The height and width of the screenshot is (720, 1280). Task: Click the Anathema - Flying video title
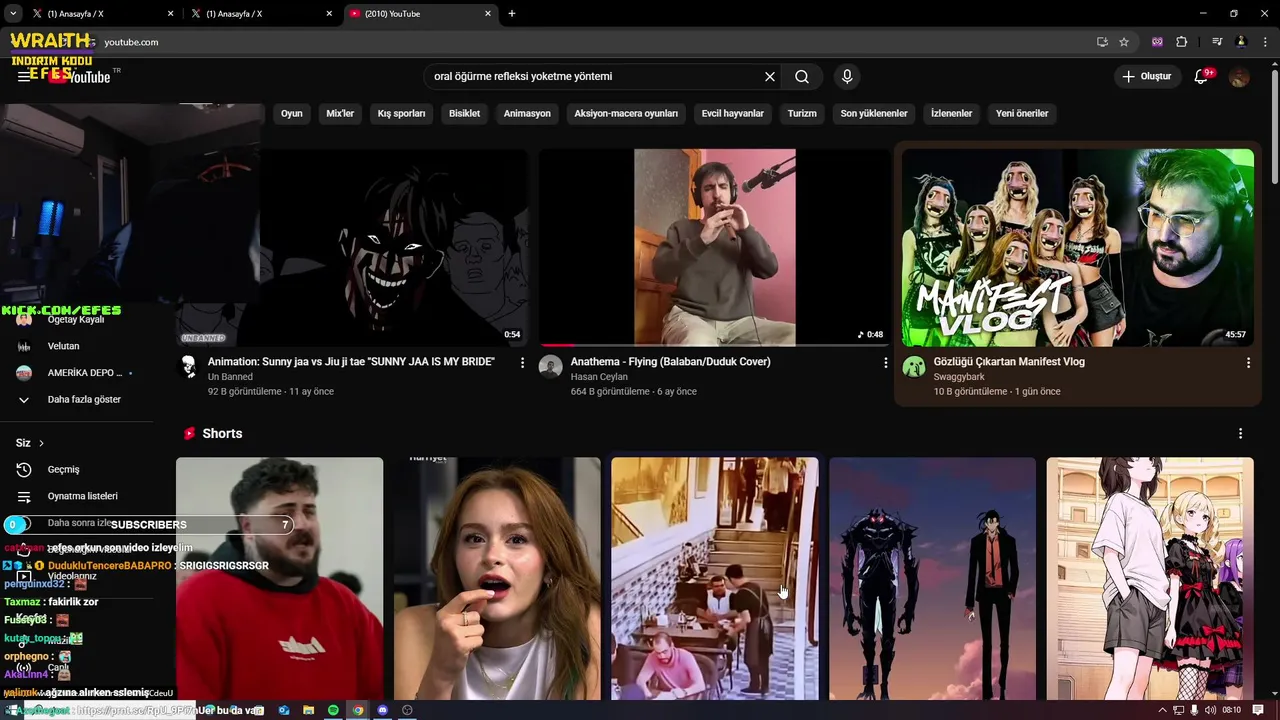tap(670, 362)
